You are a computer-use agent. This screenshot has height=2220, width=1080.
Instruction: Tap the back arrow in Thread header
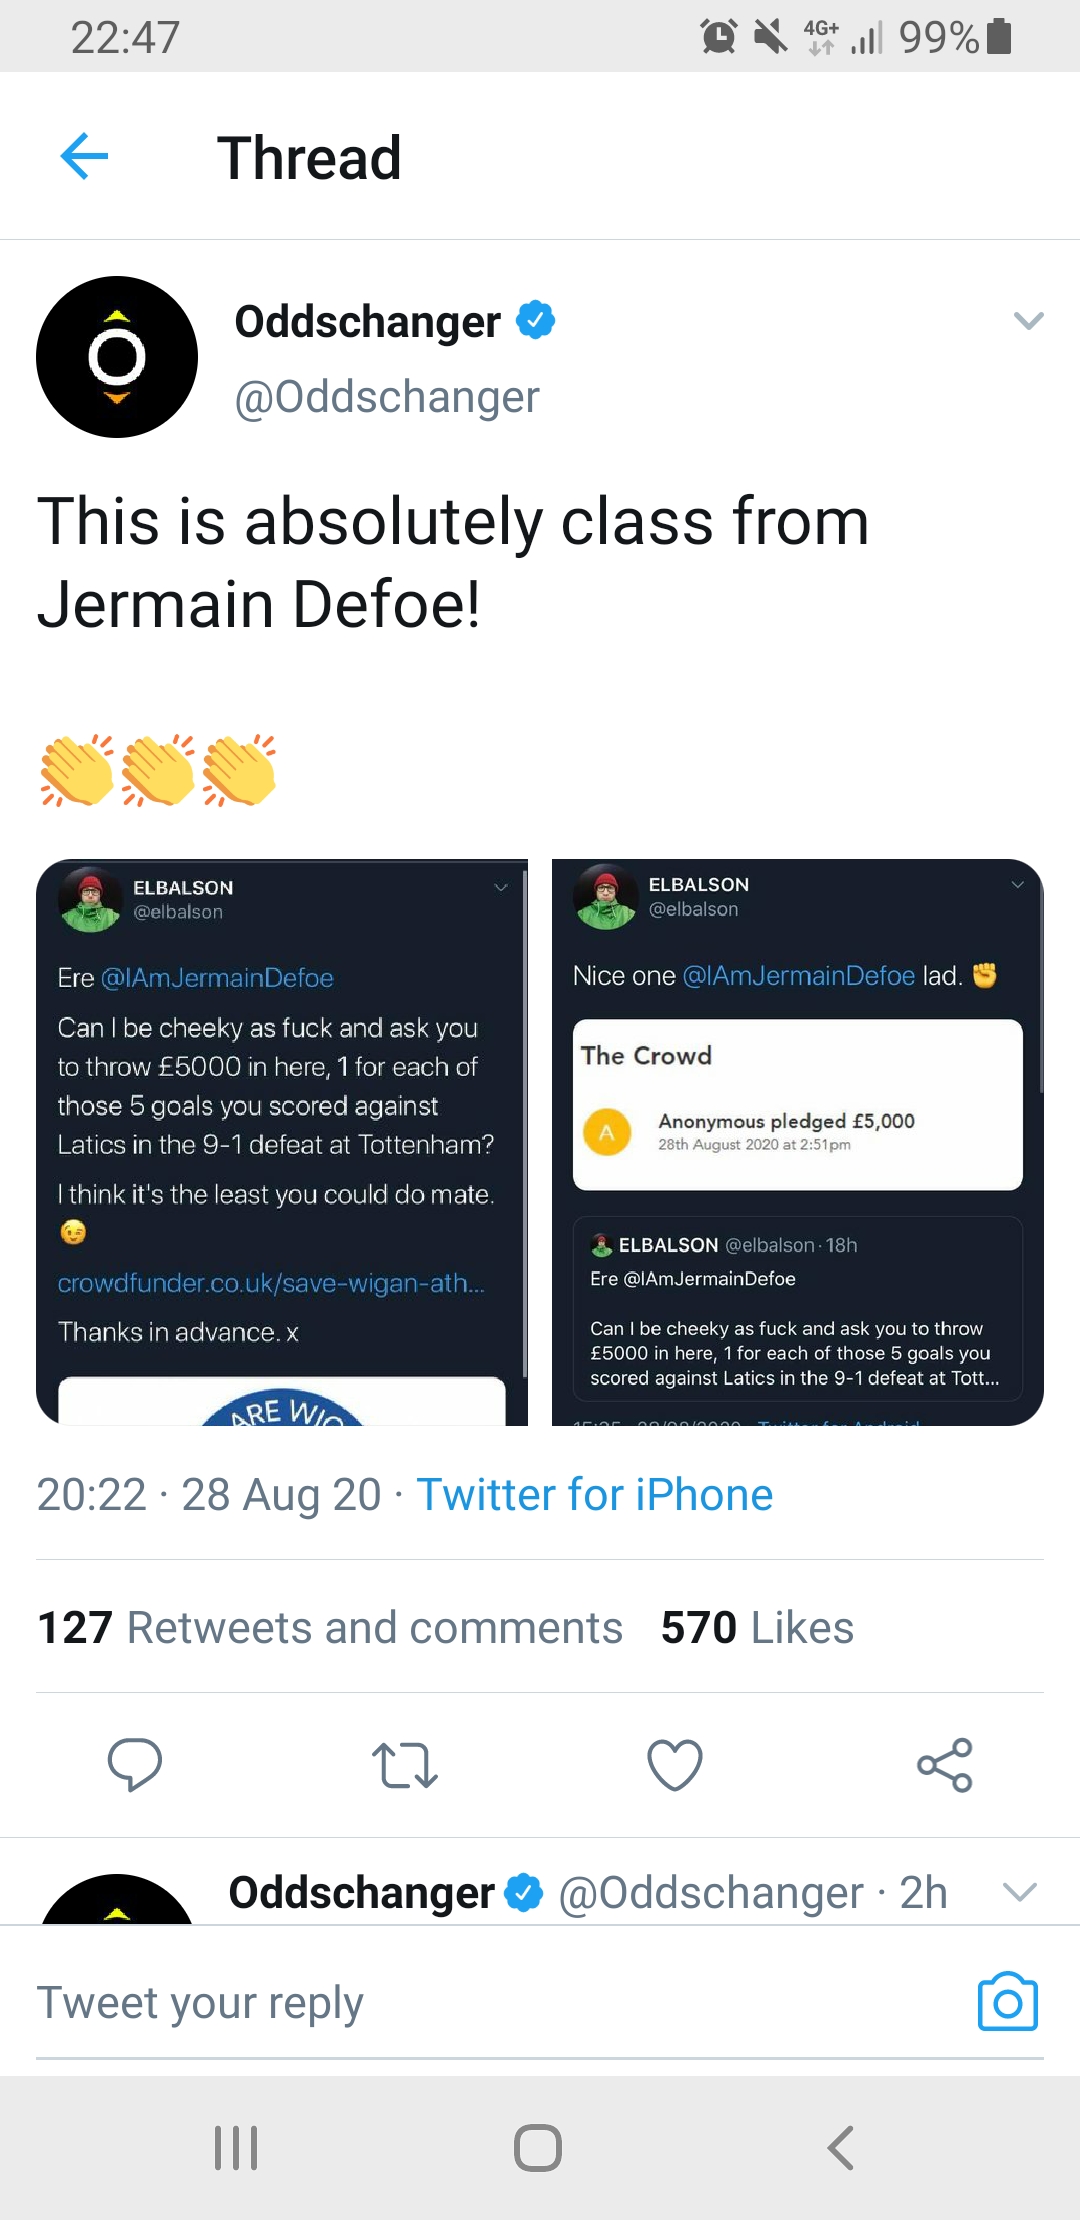pyautogui.click(x=84, y=156)
